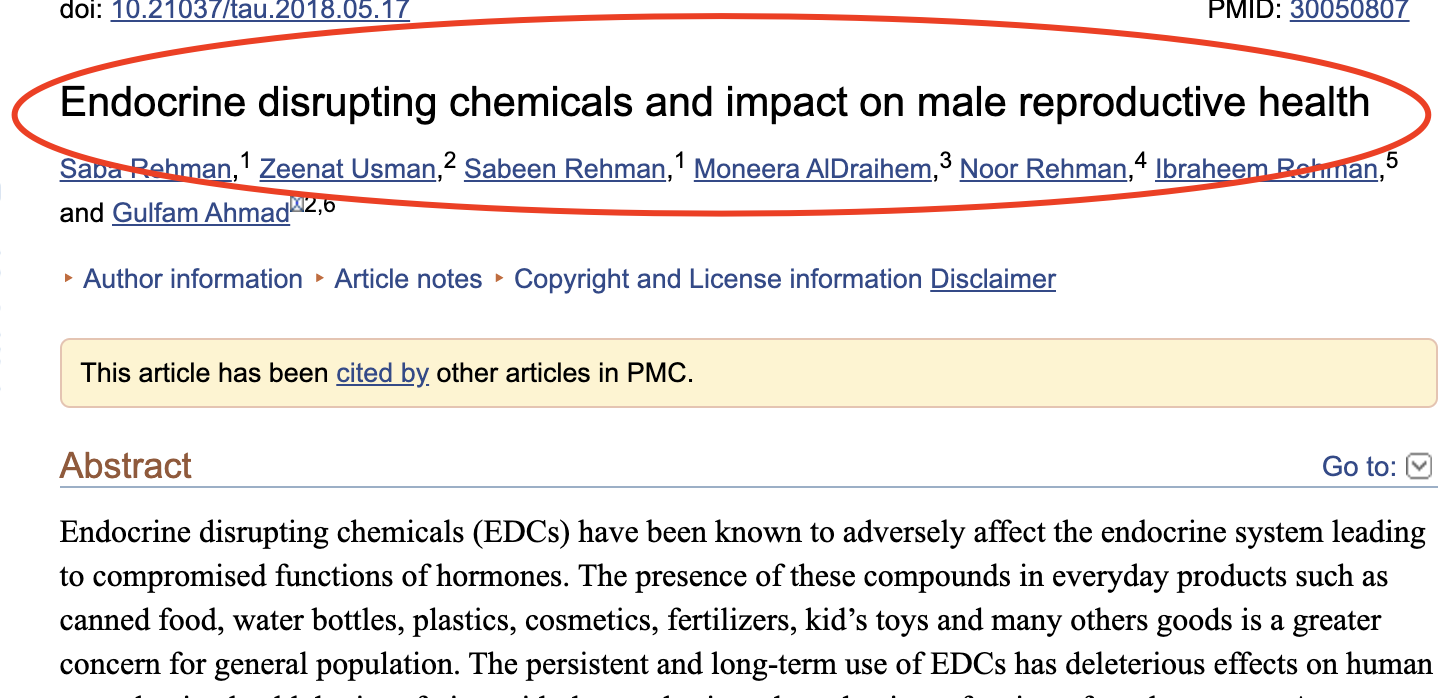This screenshot has width=1448, height=698.
Task: Open PMID 30050807 link
Action: tap(1349, 10)
